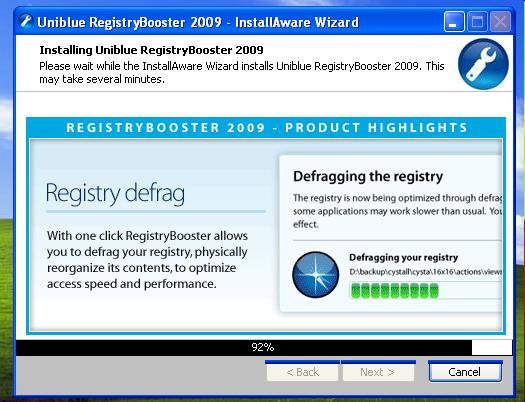Click the D:\backup file path text
Image resolution: width=525 pixels, height=402 pixels.
pyautogui.click(x=425, y=272)
